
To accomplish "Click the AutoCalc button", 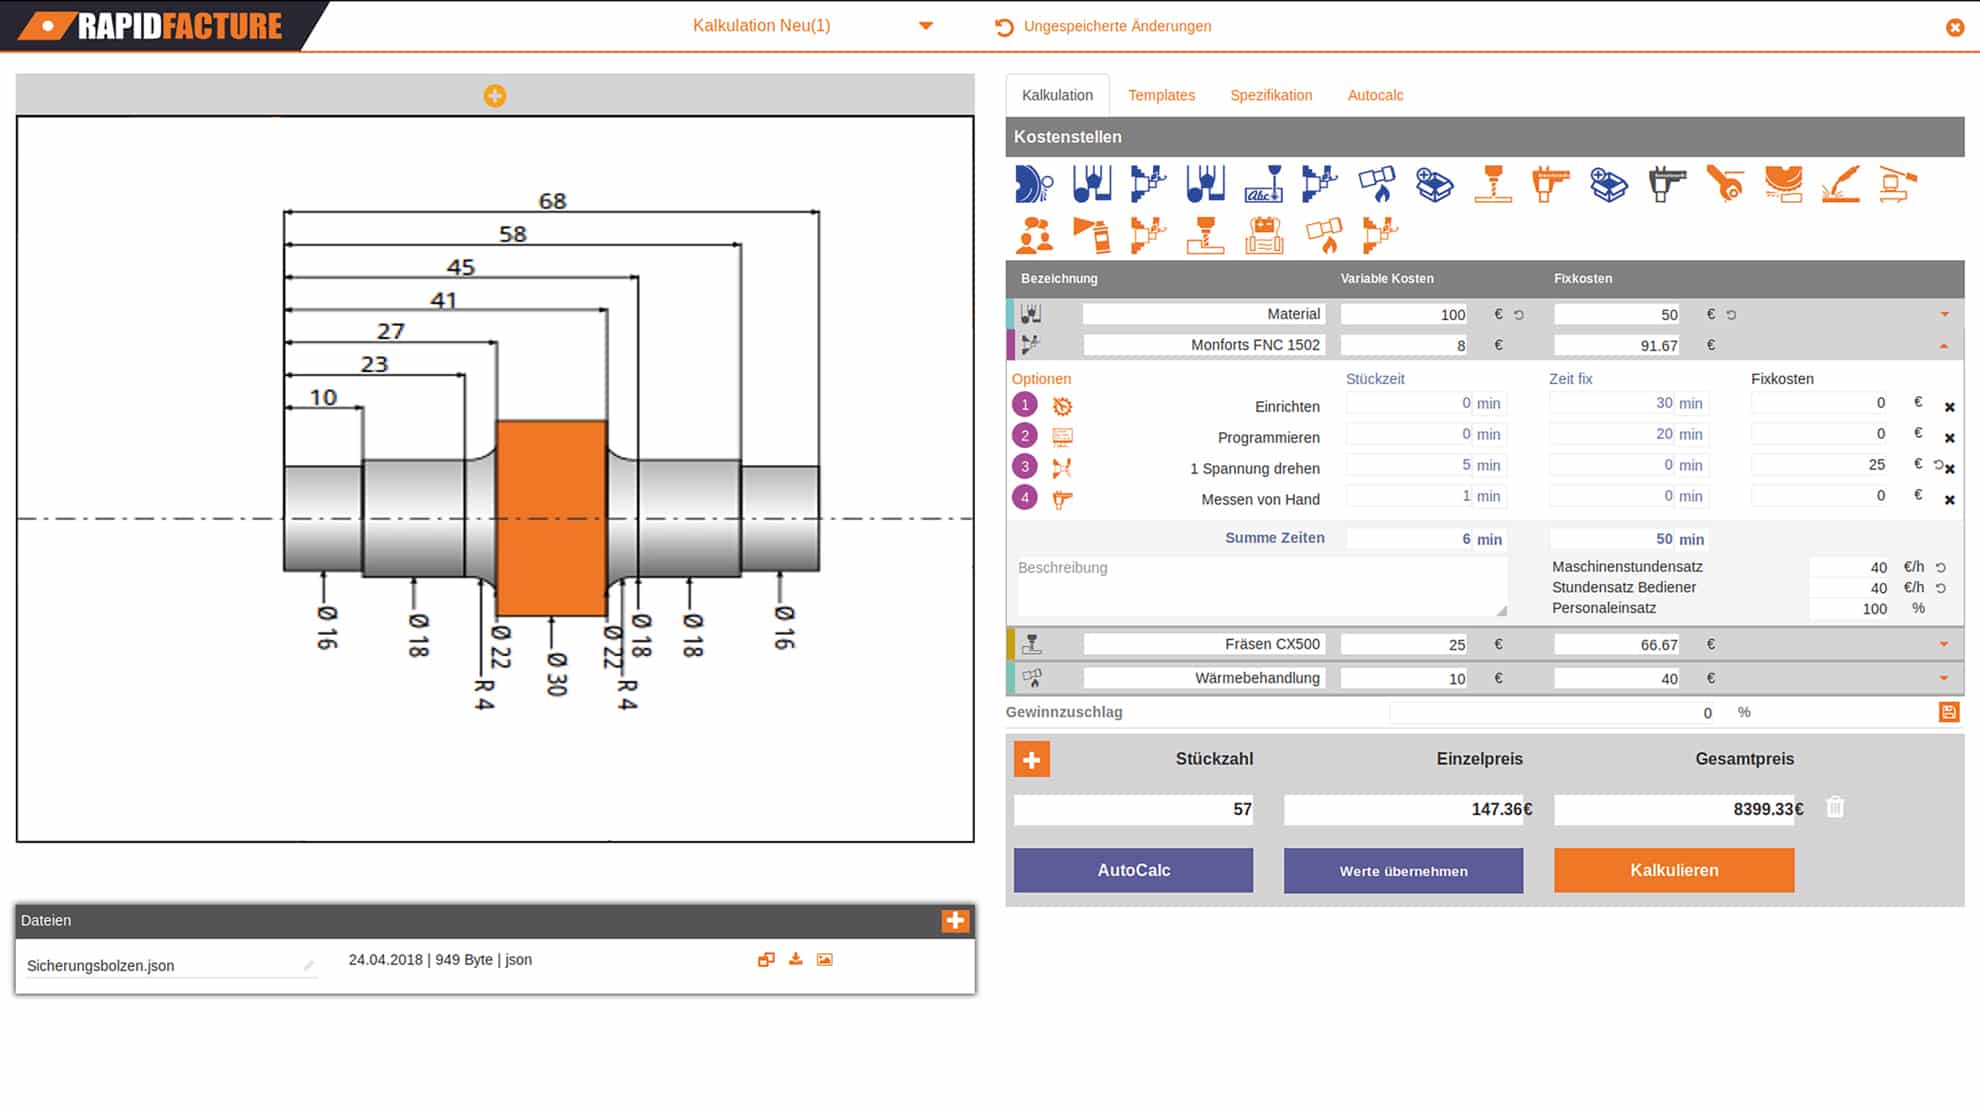I will (1133, 870).
